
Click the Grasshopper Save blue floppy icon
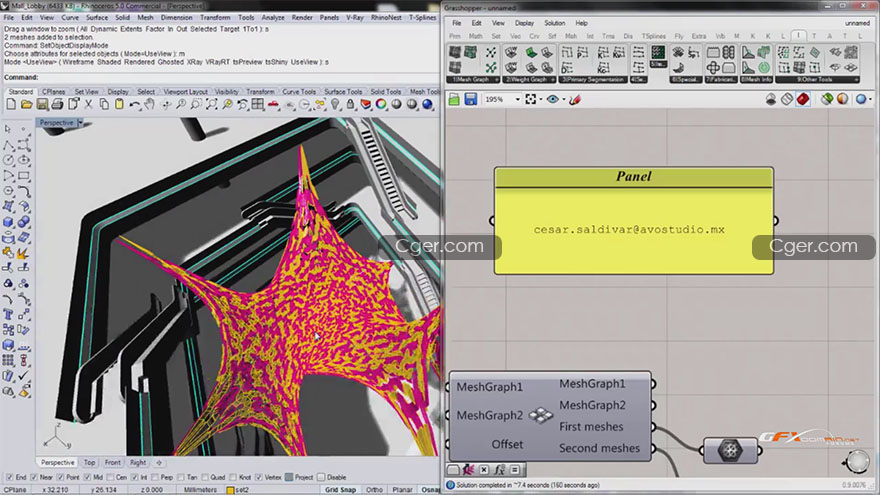point(470,100)
